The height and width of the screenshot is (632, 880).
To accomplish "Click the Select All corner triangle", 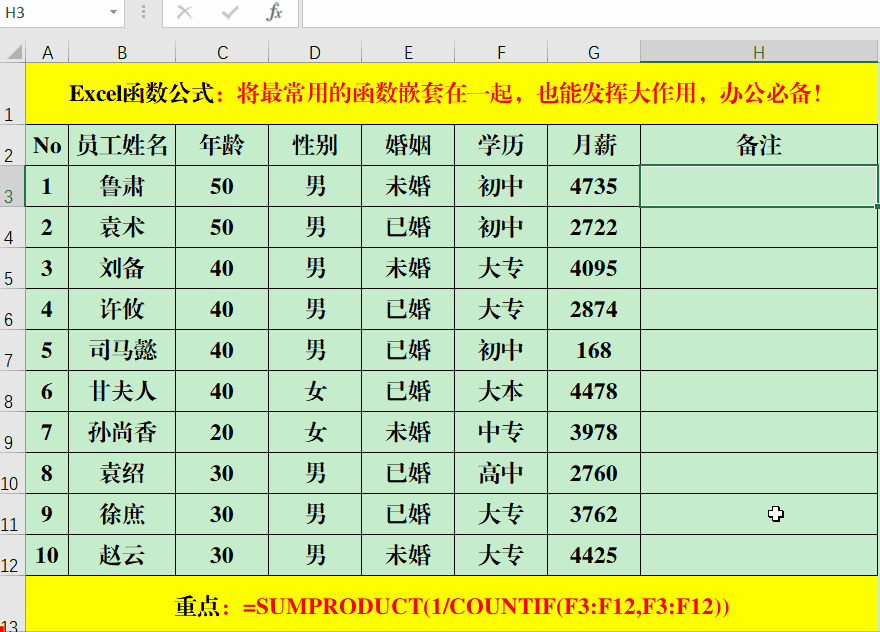I will pyautogui.click(x=13, y=52).
